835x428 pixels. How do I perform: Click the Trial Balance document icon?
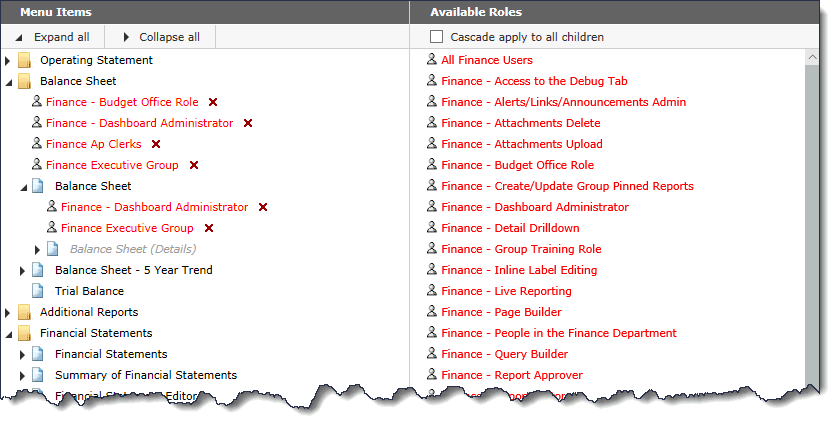coord(38,291)
